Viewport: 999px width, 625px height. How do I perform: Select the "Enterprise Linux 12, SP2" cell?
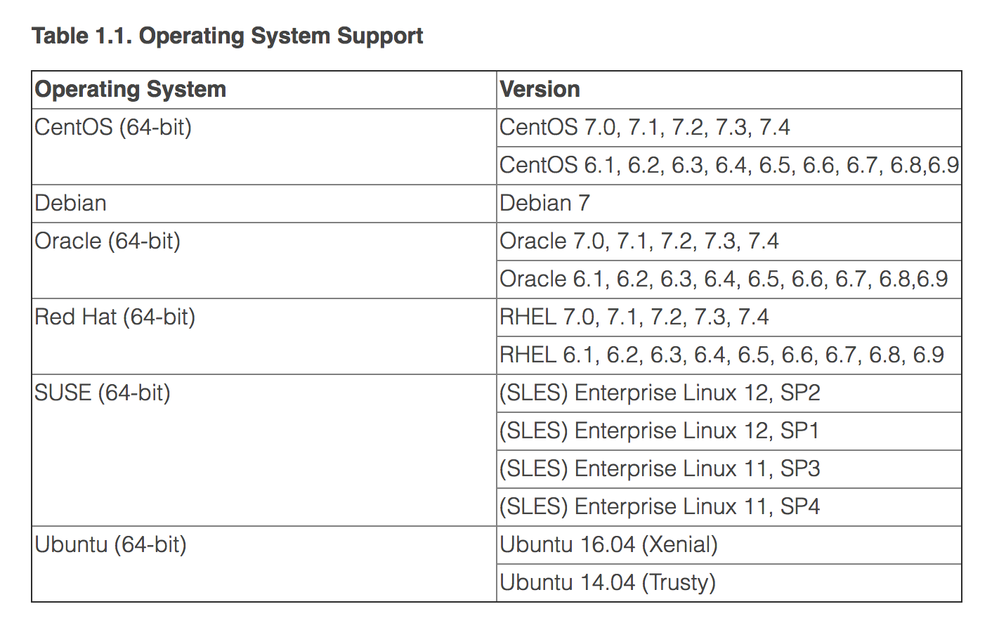pos(659,393)
